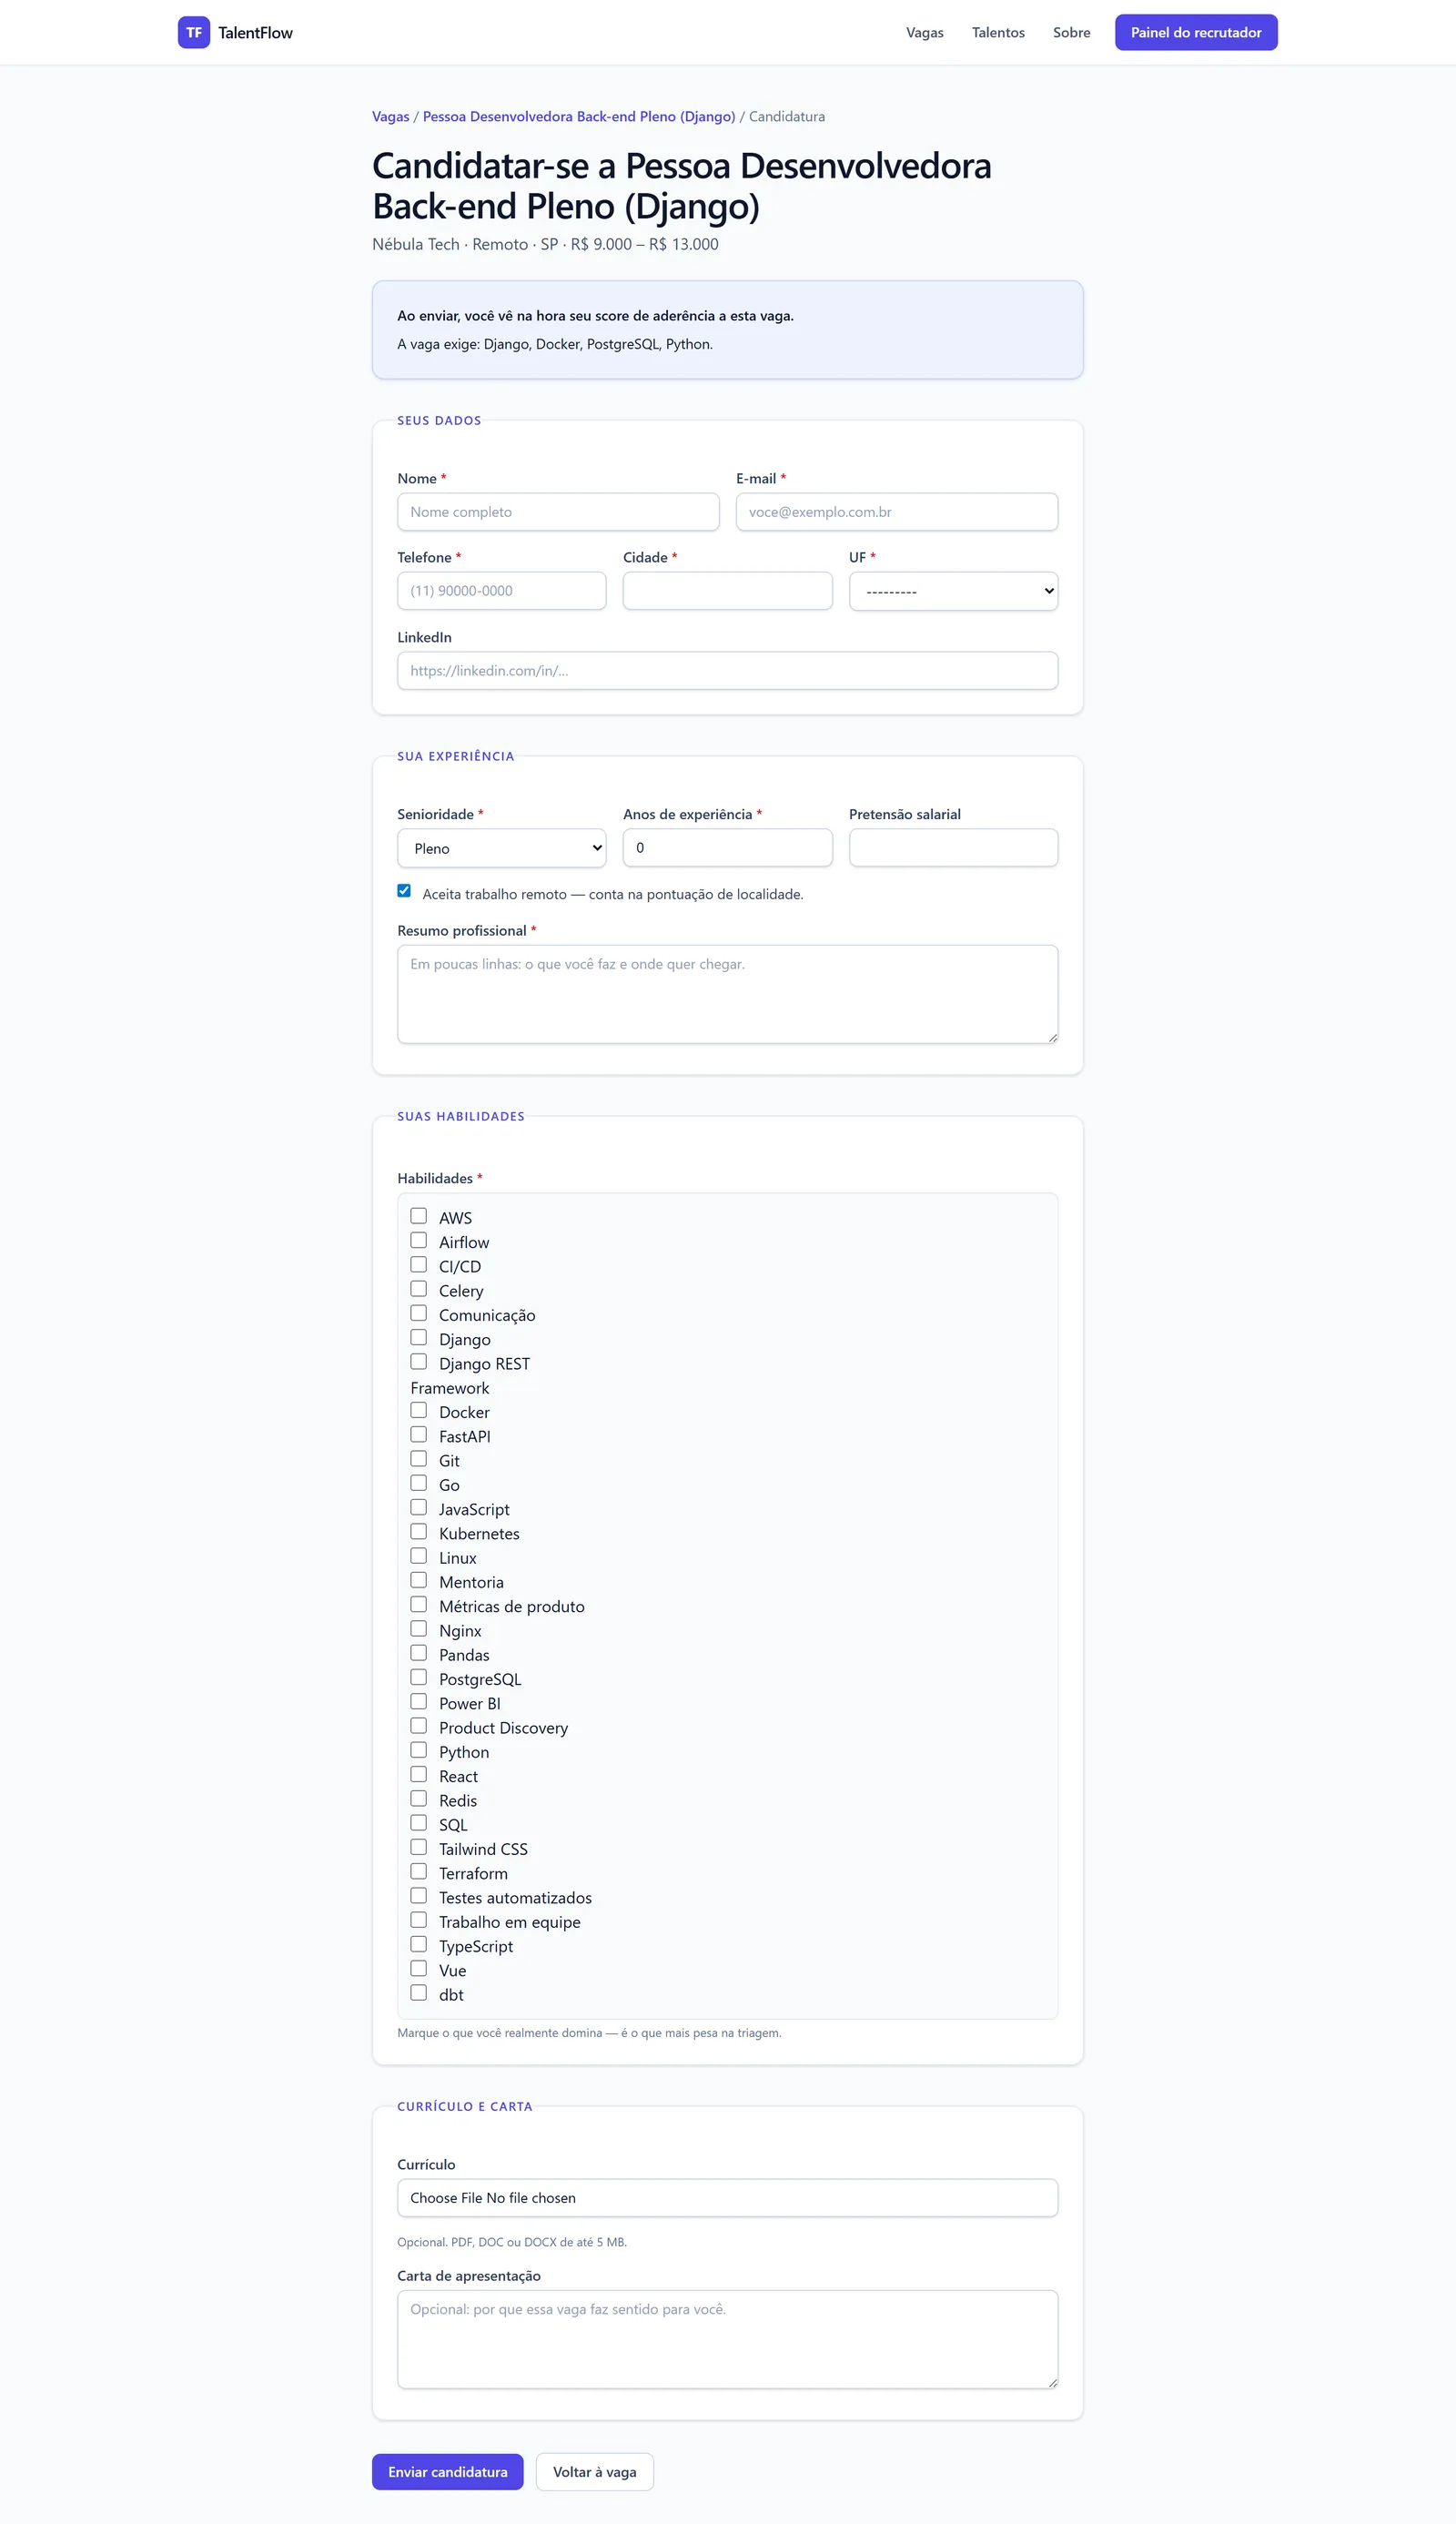Click the Resumo profissional textarea
Screen dimensions: 1456x2524
point(728,994)
